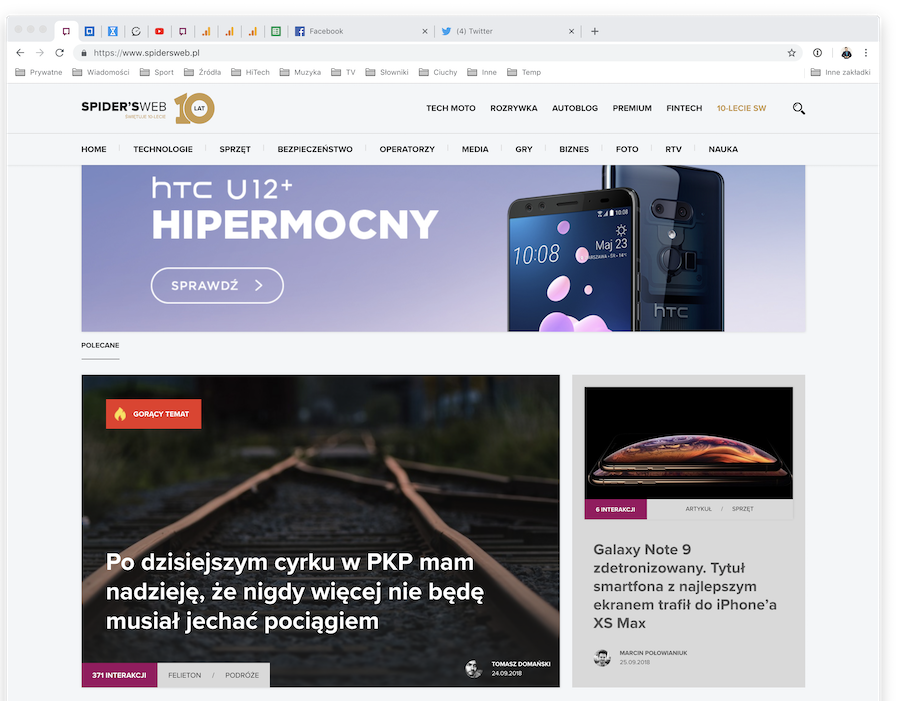Close the Twitter tab

click(x=571, y=32)
